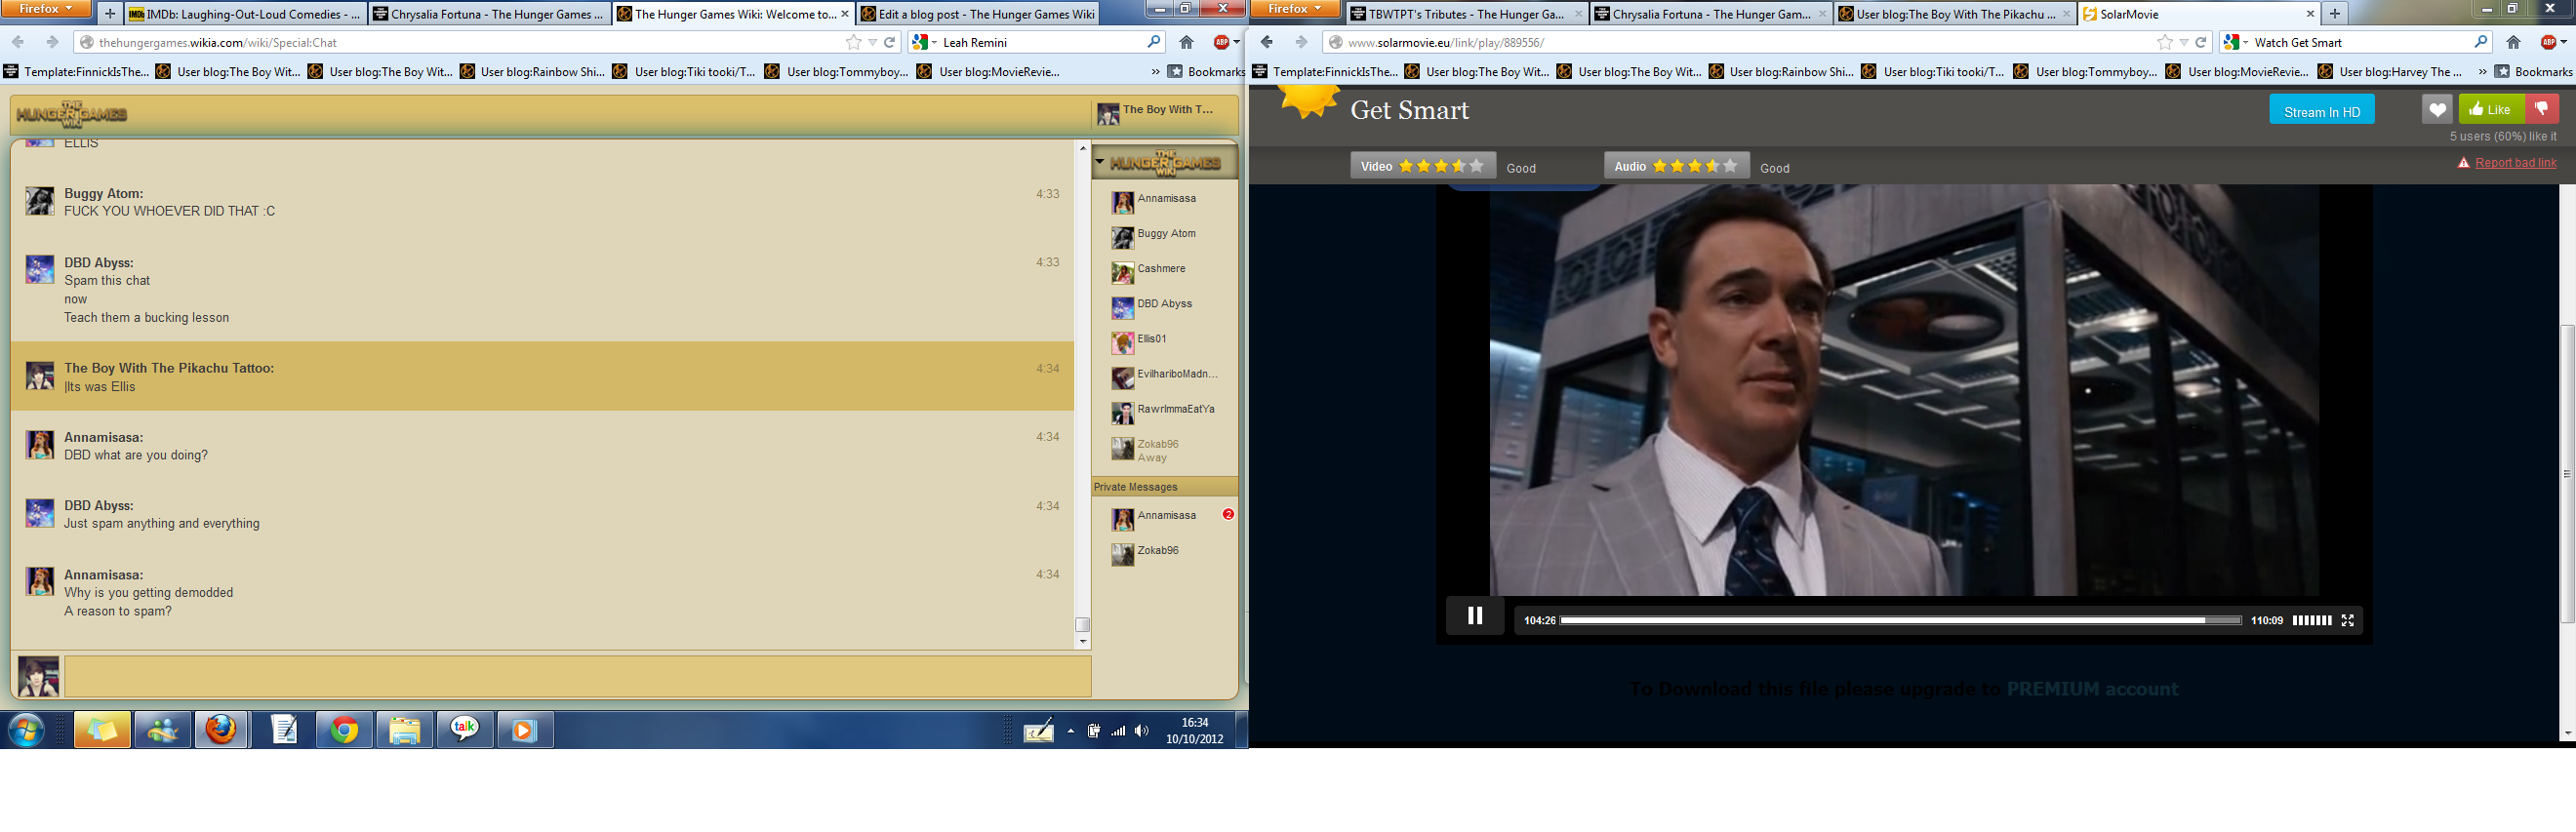This screenshot has height=832, width=2576.
Task: Click the red thumbs-down dislike button
Action: (2541, 110)
